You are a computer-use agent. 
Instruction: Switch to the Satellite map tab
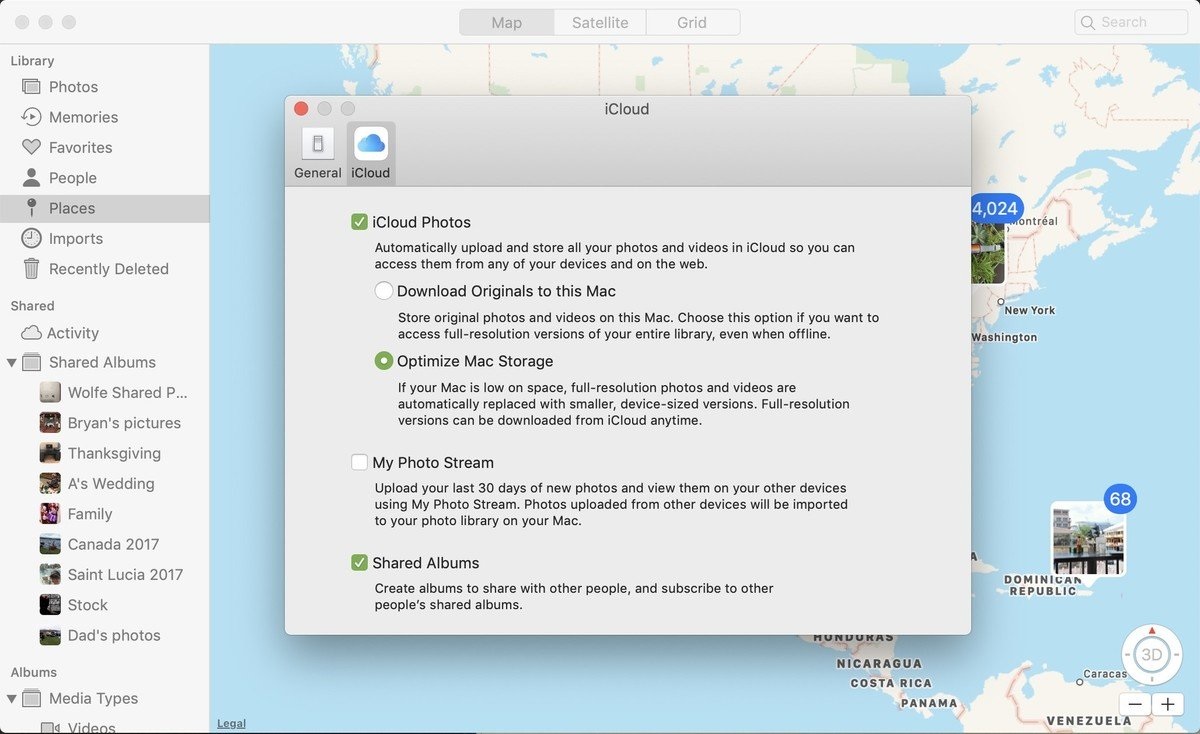pos(600,22)
